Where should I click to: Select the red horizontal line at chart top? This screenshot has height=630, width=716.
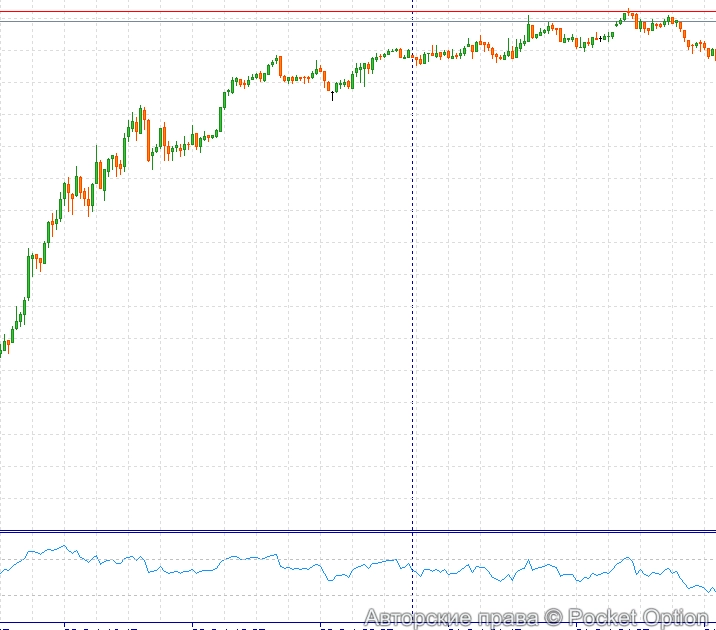[x=300, y=12]
